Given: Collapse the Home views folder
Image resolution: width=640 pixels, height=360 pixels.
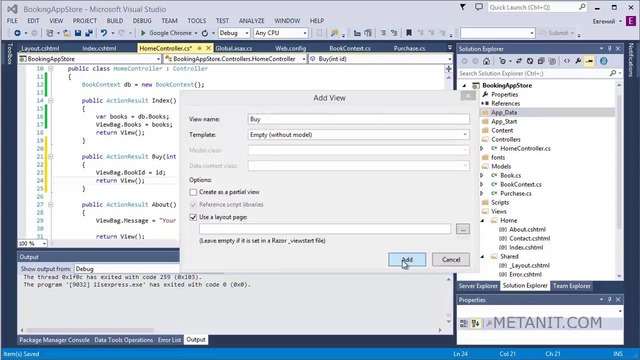Looking at the screenshot, I should 482,220.
